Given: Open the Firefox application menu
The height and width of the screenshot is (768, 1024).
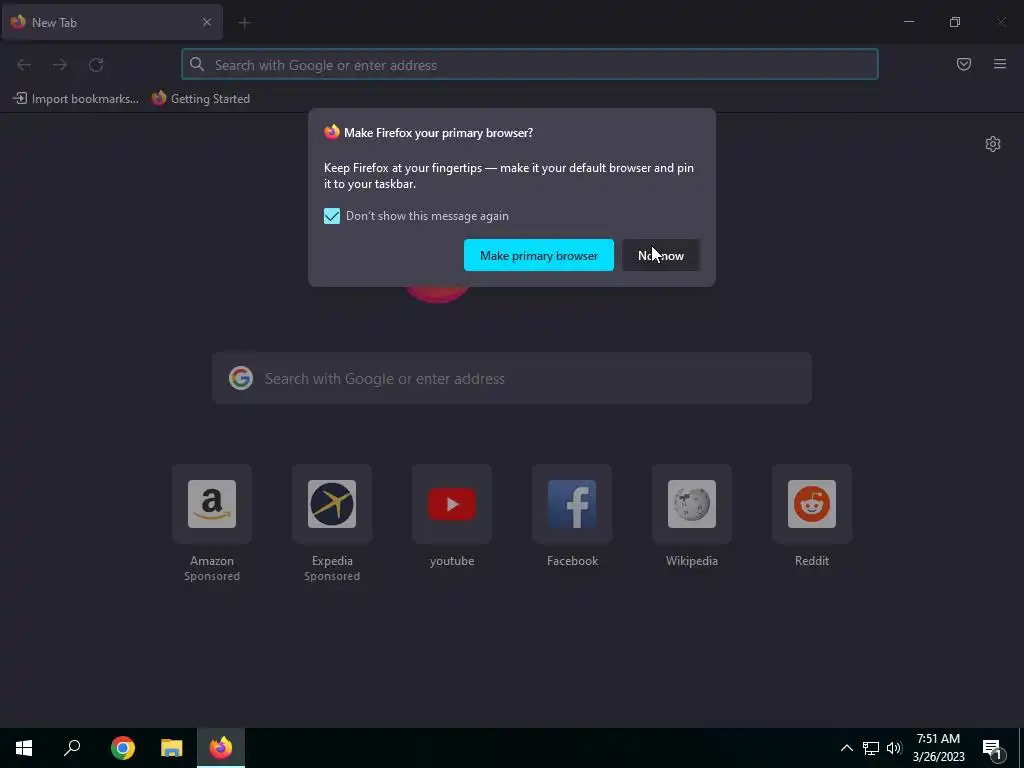Looking at the screenshot, I should click(1000, 64).
